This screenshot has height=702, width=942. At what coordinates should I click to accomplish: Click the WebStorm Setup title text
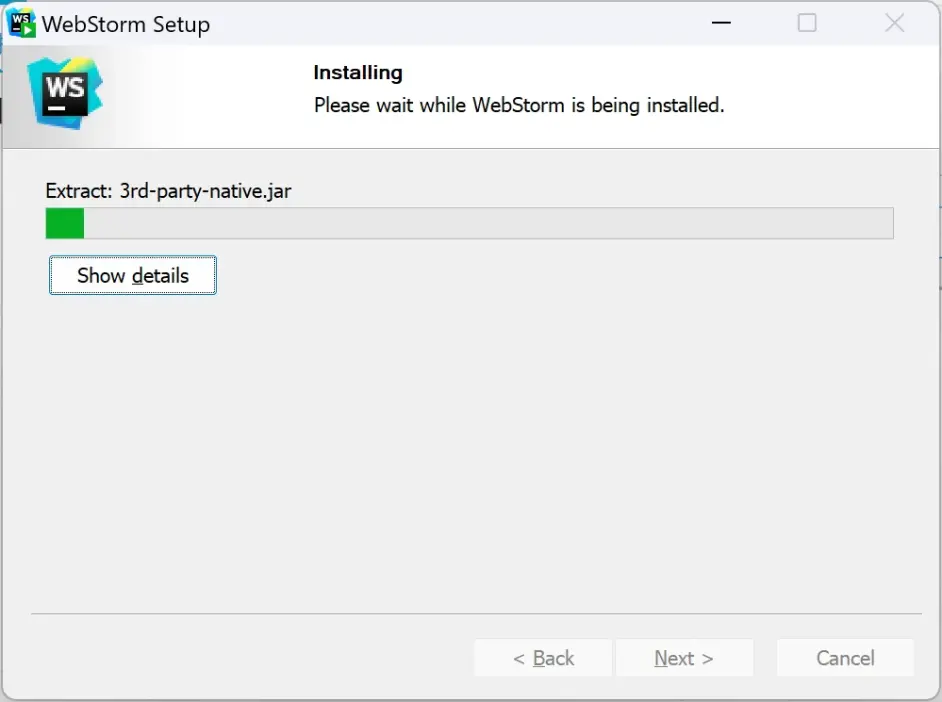click(x=126, y=25)
